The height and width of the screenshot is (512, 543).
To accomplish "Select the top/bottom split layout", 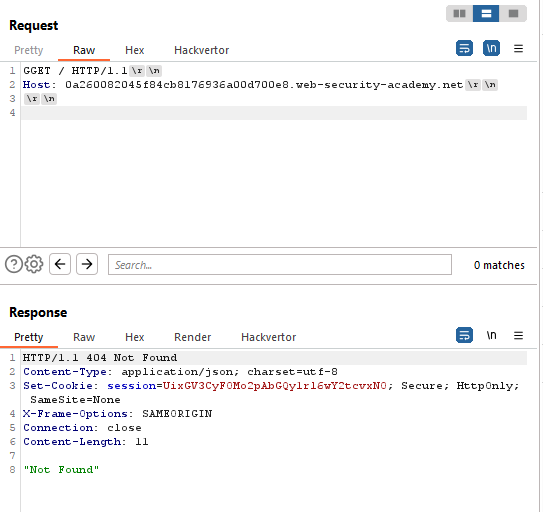I will 486,14.
